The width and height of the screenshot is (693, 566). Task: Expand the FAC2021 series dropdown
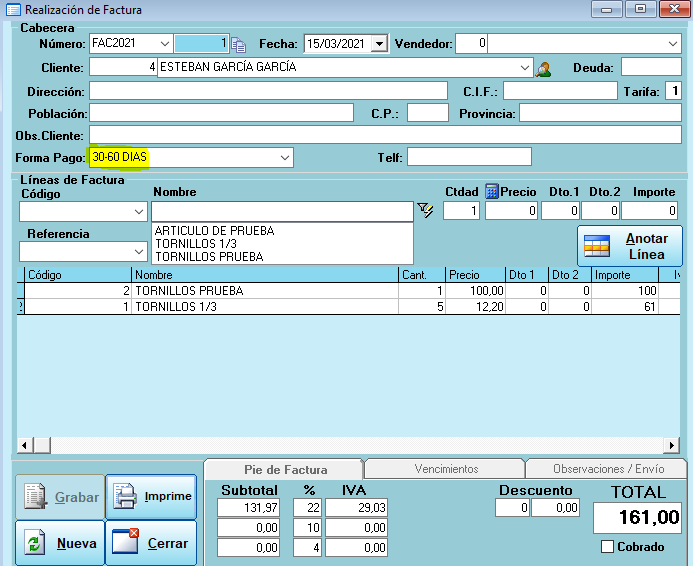click(165, 44)
